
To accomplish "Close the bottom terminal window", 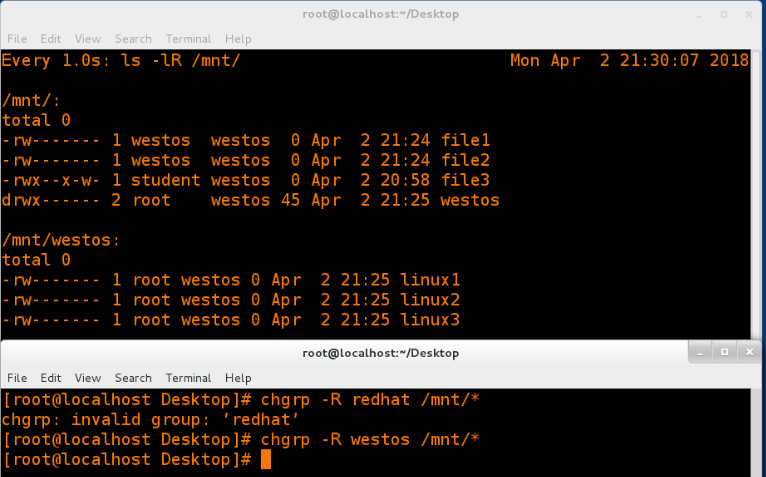I will click(749, 352).
